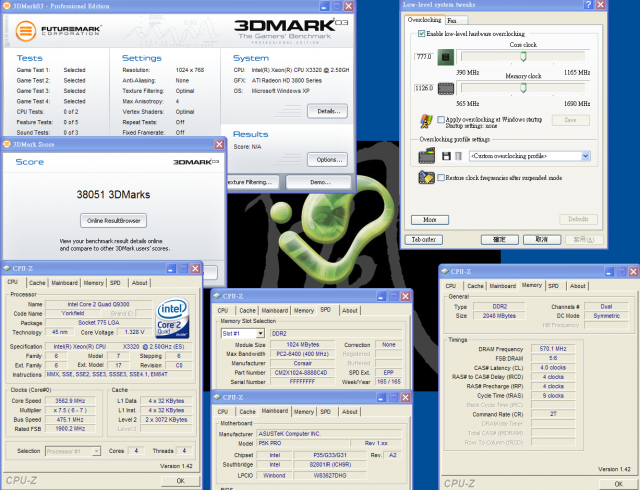Close the CPU-Z CPU window
The width and height of the screenshot is (640, 490).
[196, 269]
